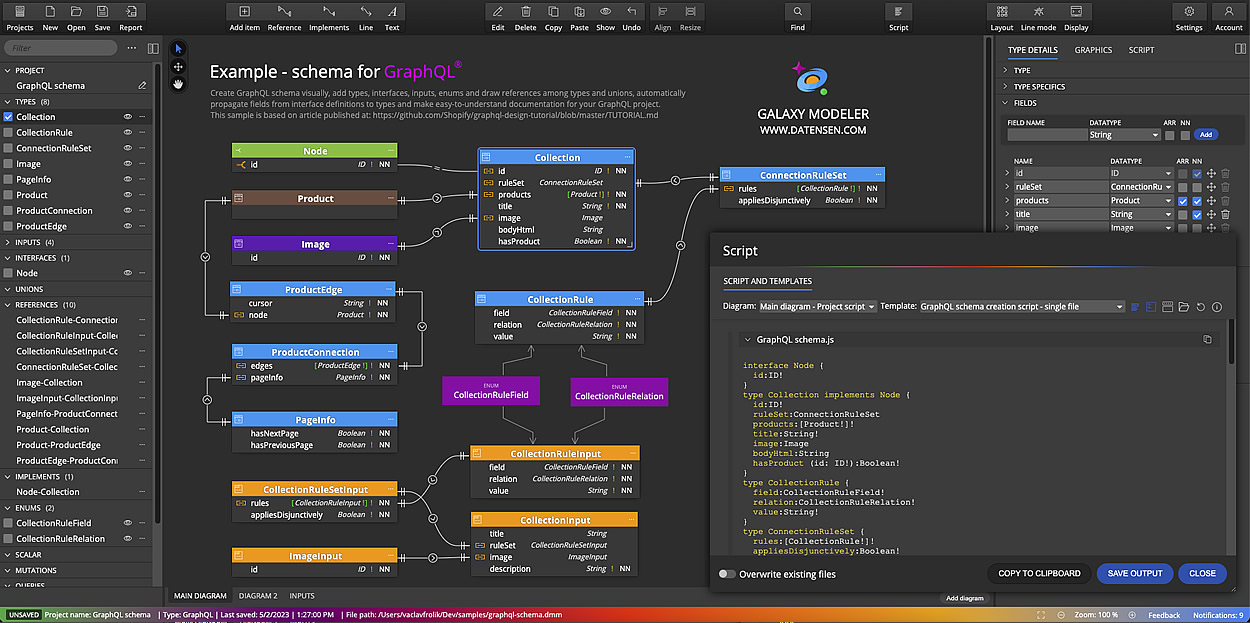The width and height of the screenshot is (1250, 623).
Task: Click the SAVE OUTPUT button
Action: (x=1134, y=573)
